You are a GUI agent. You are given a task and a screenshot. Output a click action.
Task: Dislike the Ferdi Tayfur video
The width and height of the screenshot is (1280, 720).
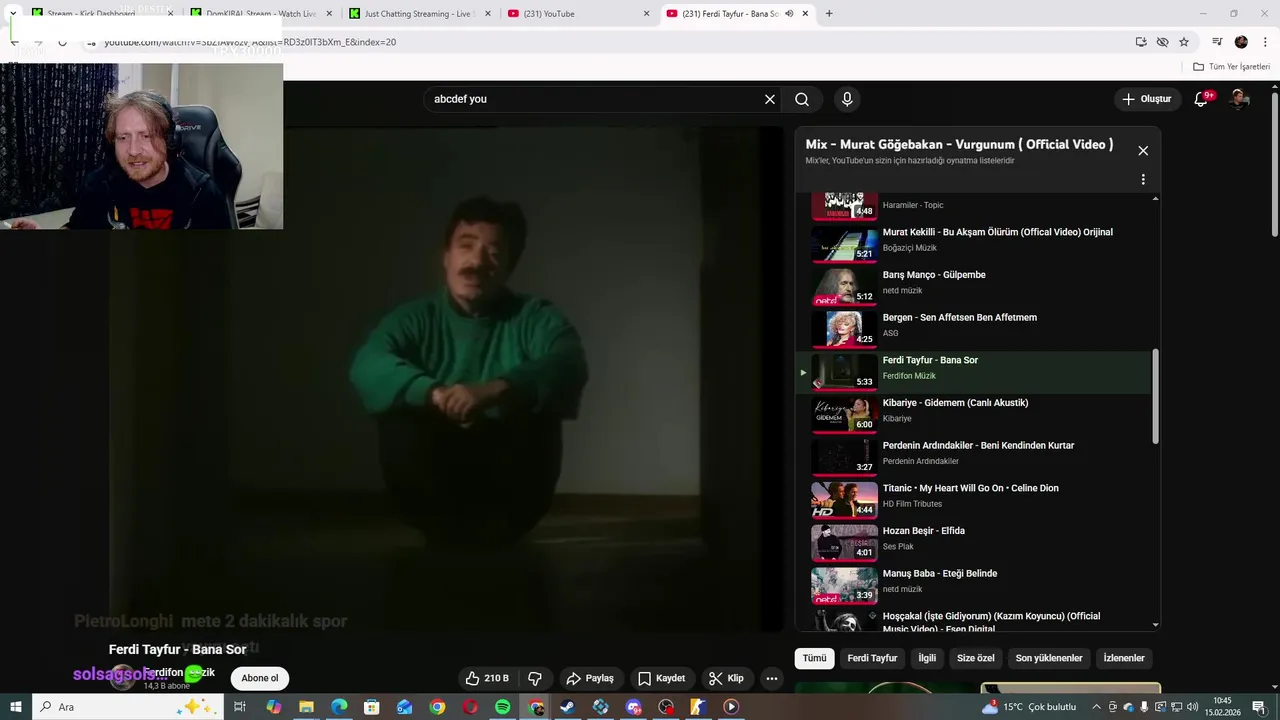pos(535,678)
